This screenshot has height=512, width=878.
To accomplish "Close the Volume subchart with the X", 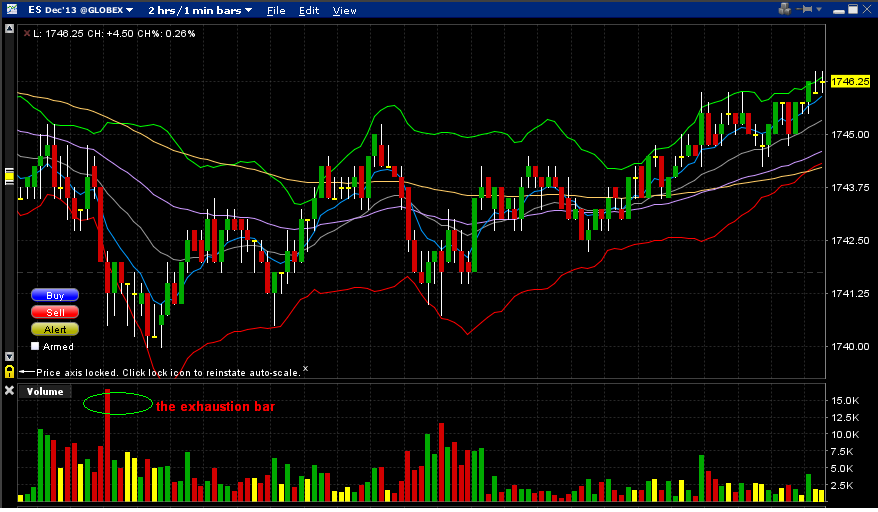I will tap(9, 390).
